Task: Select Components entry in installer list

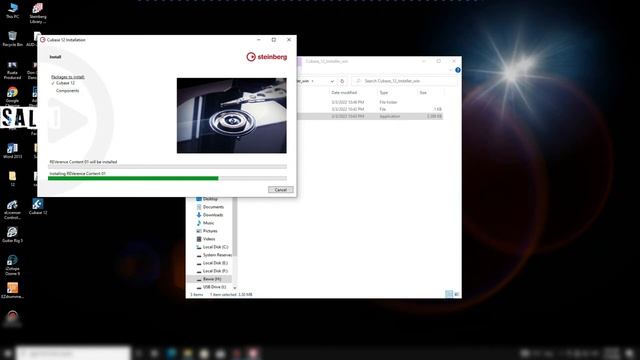Action: pyautogui.click(x=67, y=91)
